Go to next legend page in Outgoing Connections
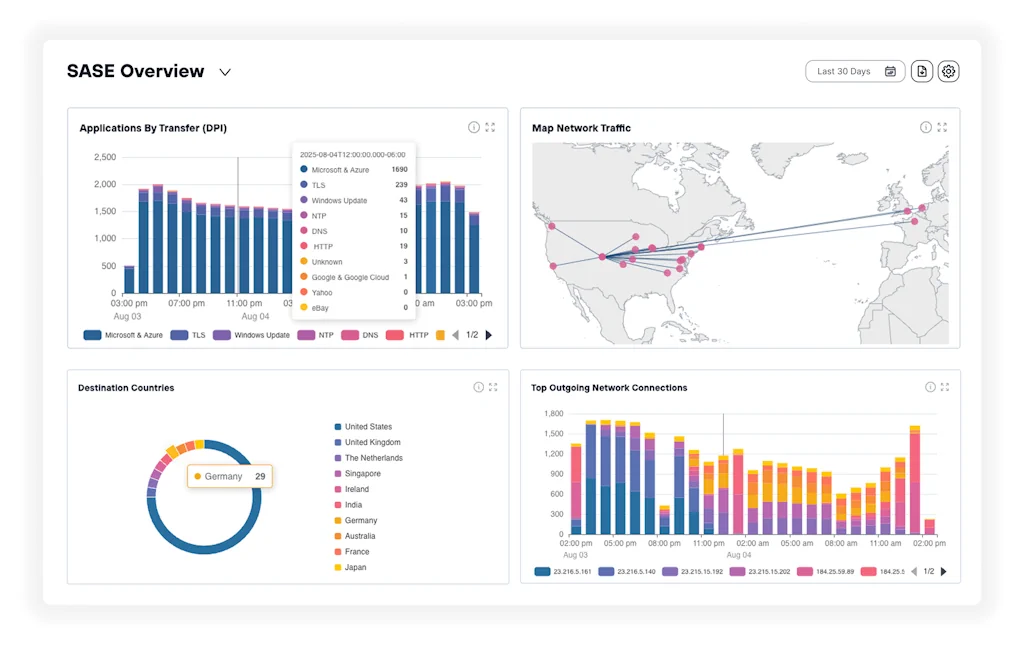Screen dimensions: 1024x645 click(x=944, y=571)
